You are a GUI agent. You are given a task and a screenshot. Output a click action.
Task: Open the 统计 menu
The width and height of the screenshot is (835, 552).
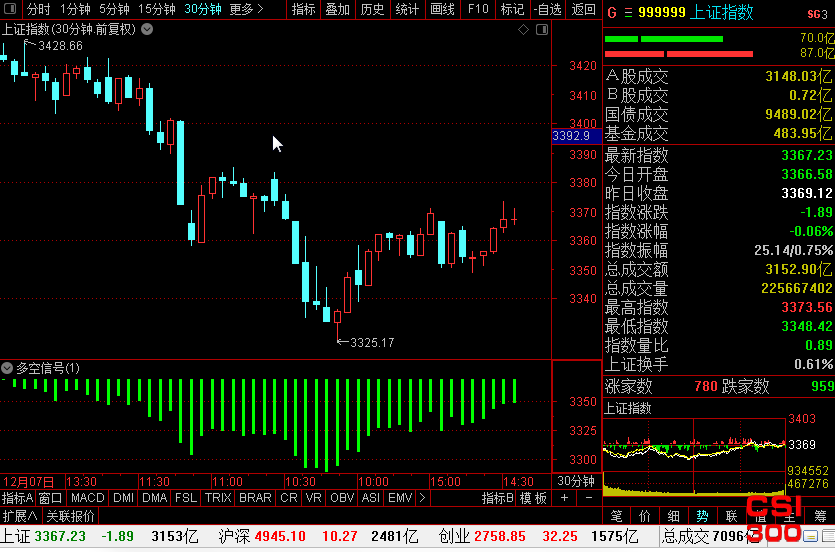pos(407,9)
